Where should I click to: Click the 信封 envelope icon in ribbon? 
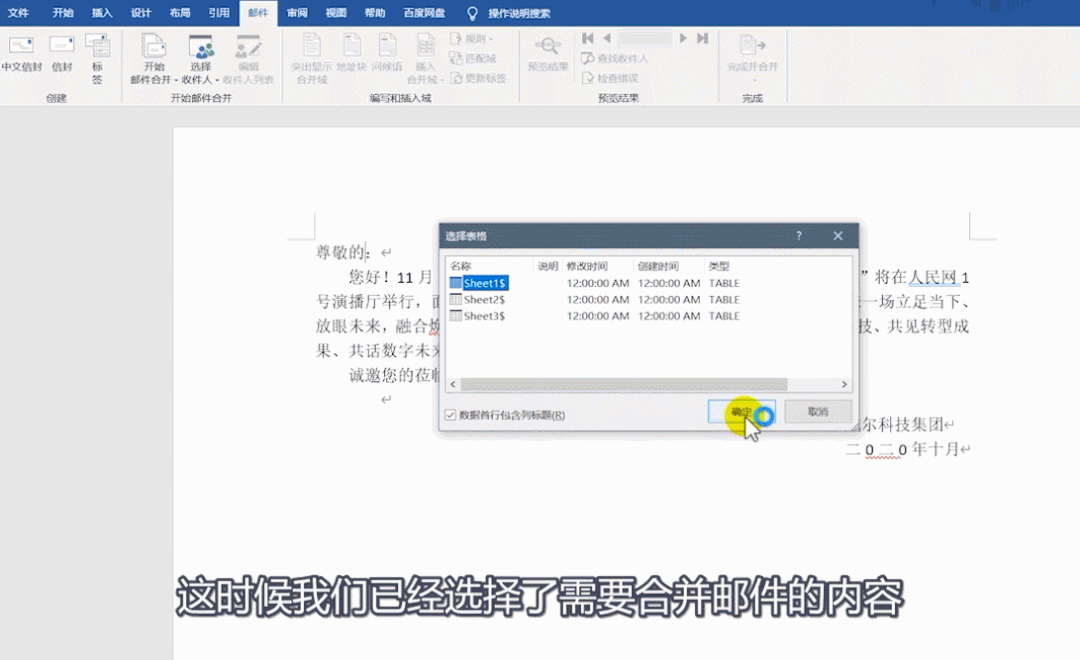pos(62,46)
